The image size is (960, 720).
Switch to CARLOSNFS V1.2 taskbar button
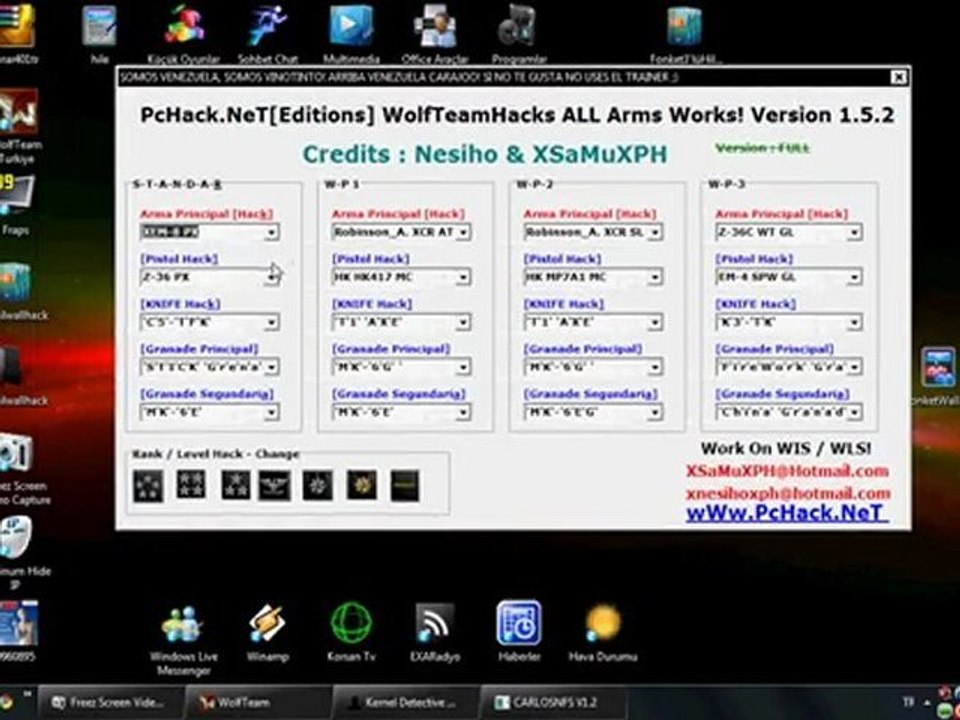[553, 702]
